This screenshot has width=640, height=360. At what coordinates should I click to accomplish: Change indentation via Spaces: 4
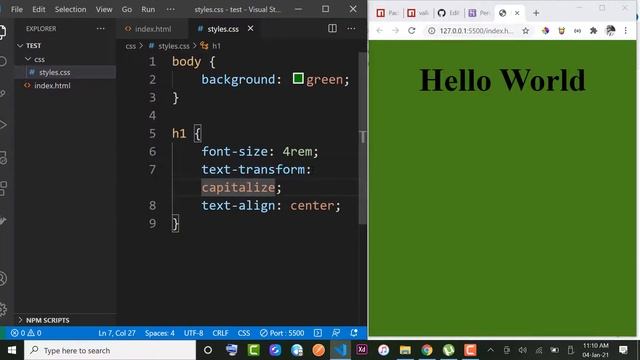pos(160,333)
